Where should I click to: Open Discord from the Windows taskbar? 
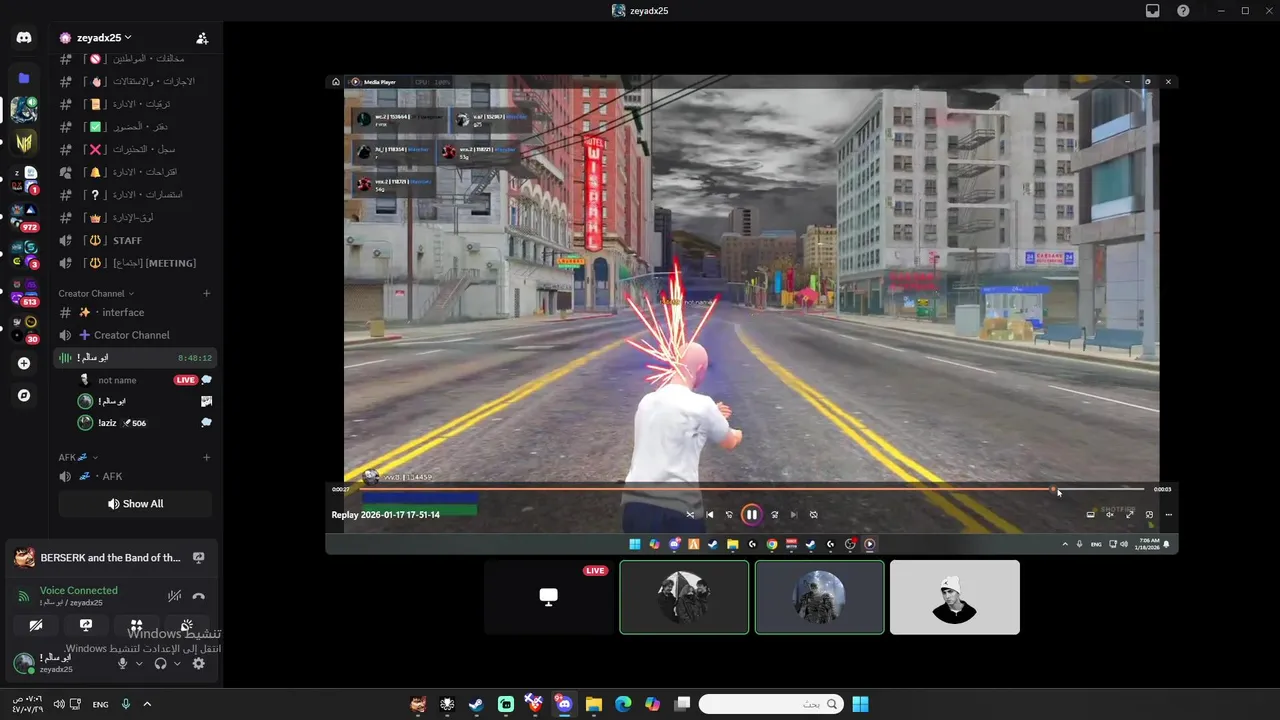click(564, 704)
